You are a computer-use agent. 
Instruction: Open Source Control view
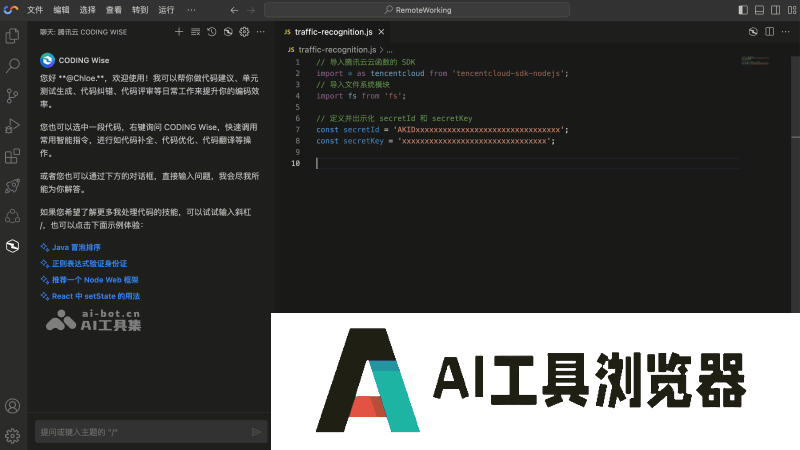12,95
